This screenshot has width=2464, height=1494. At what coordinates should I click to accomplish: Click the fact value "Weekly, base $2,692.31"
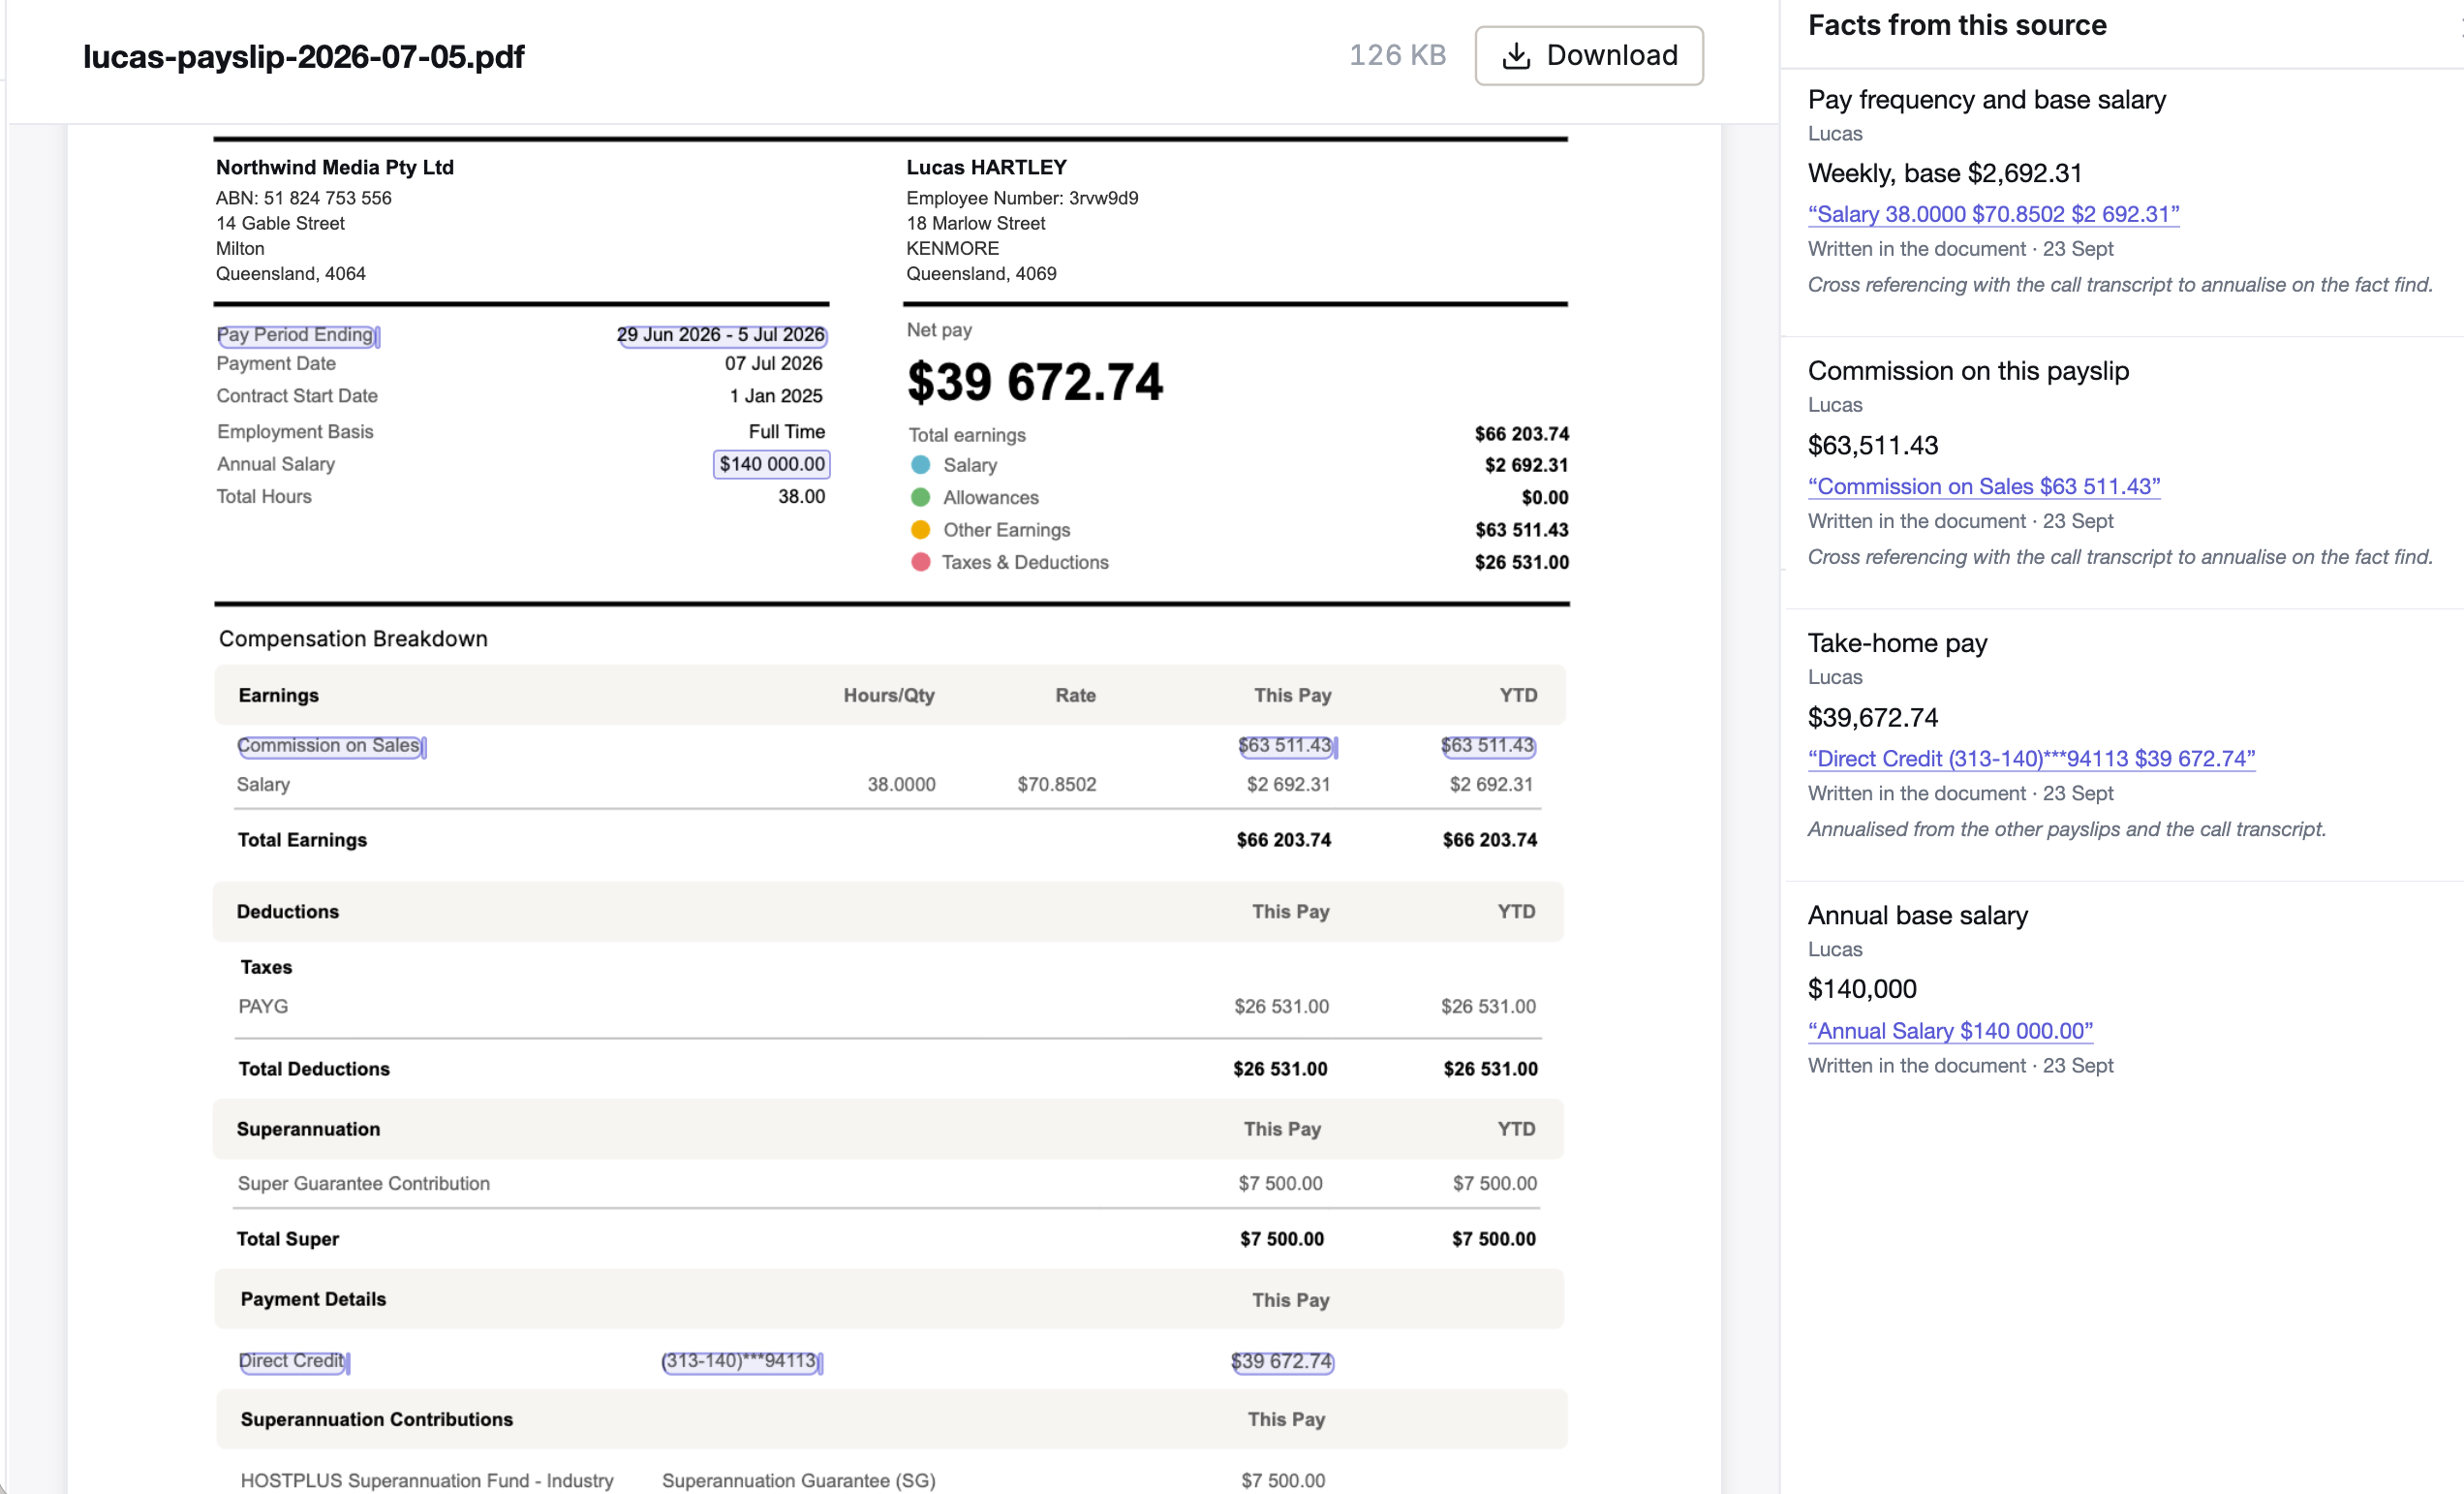click(1944, 173)
